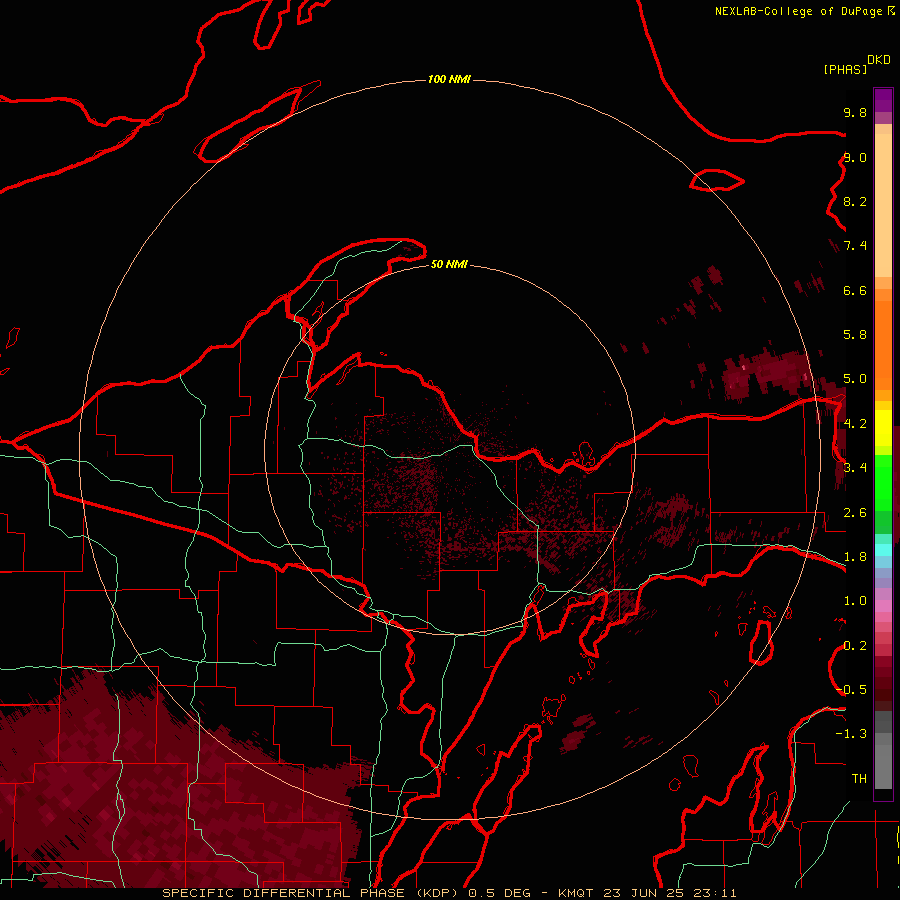This screenshot has height=900, width=900.
Task: Click the 2.6 color scale value
Action: coord(855,513)
